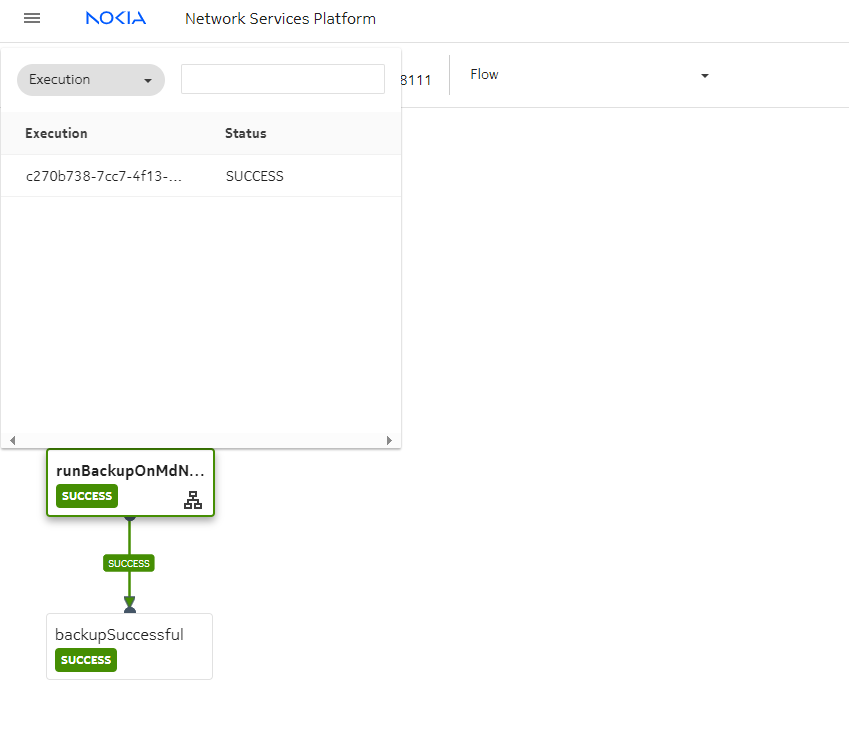Sort by Execution column header

57,134
